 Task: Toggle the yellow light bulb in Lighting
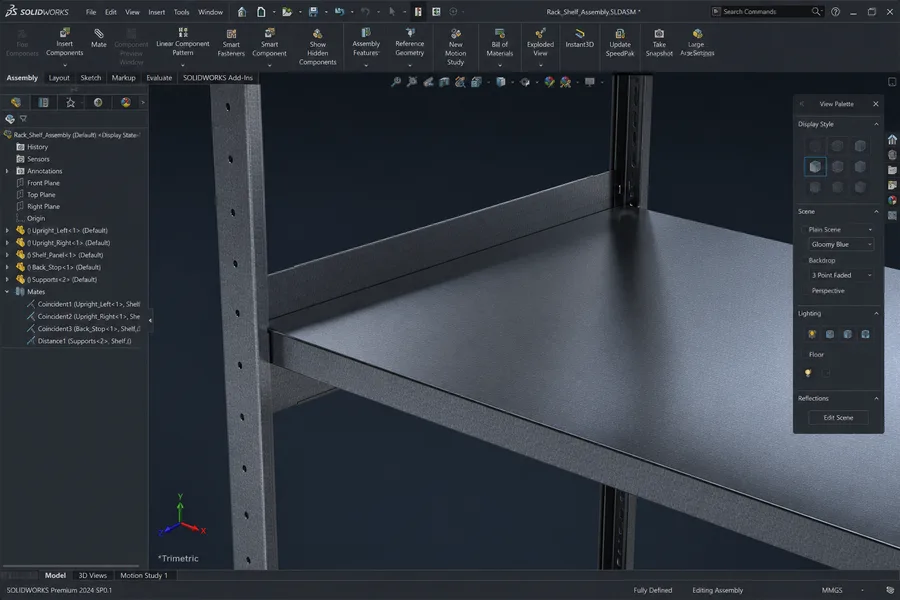(812, 334)
